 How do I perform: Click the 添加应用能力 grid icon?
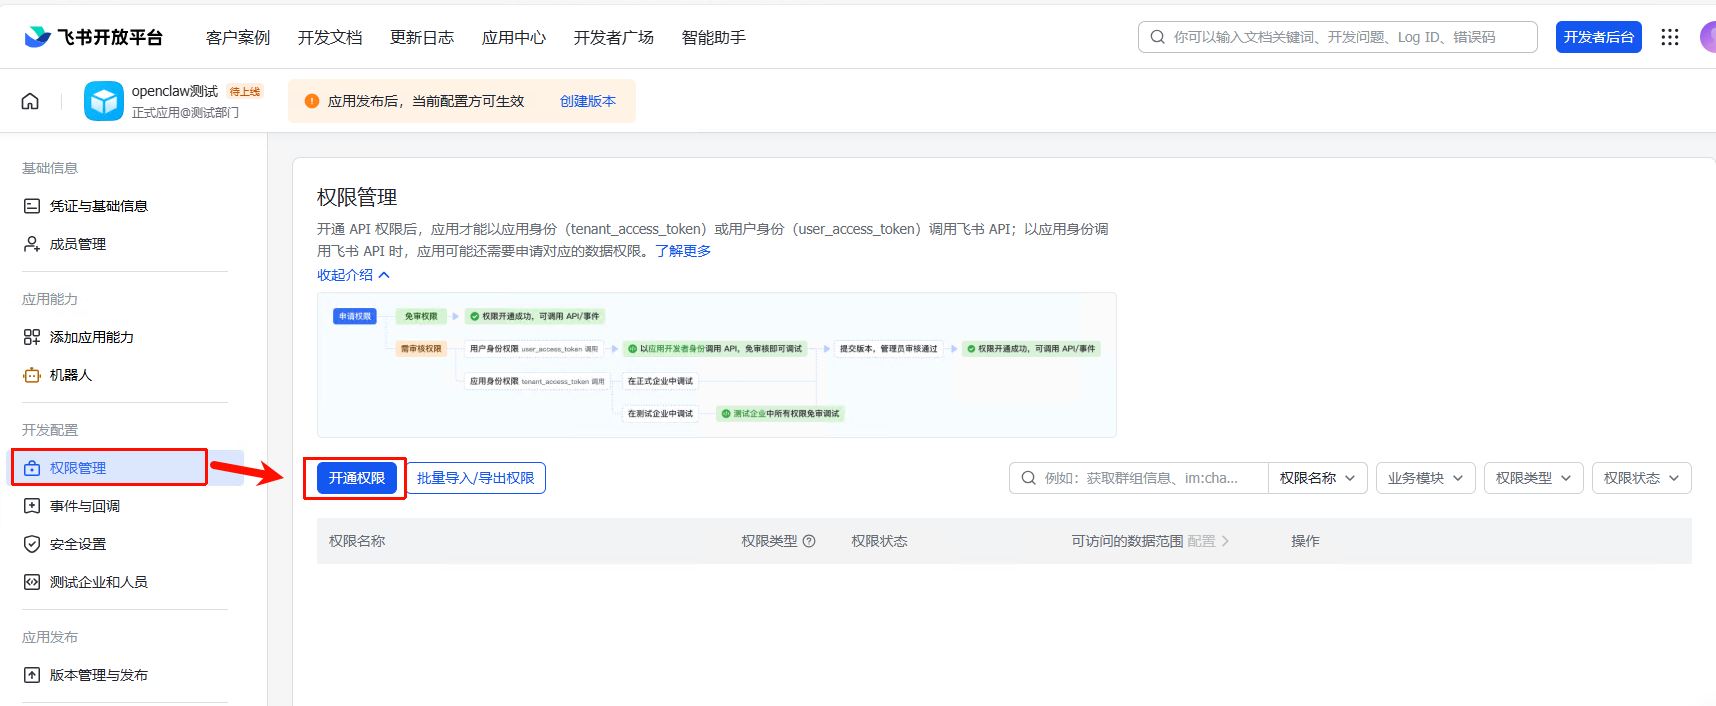coord(32,337)
